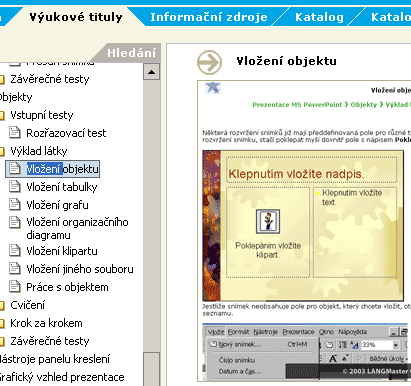Click the slide title placeholder Klepnutím vložíte nadpis
411x386 pixels.
tap(311, 170)
